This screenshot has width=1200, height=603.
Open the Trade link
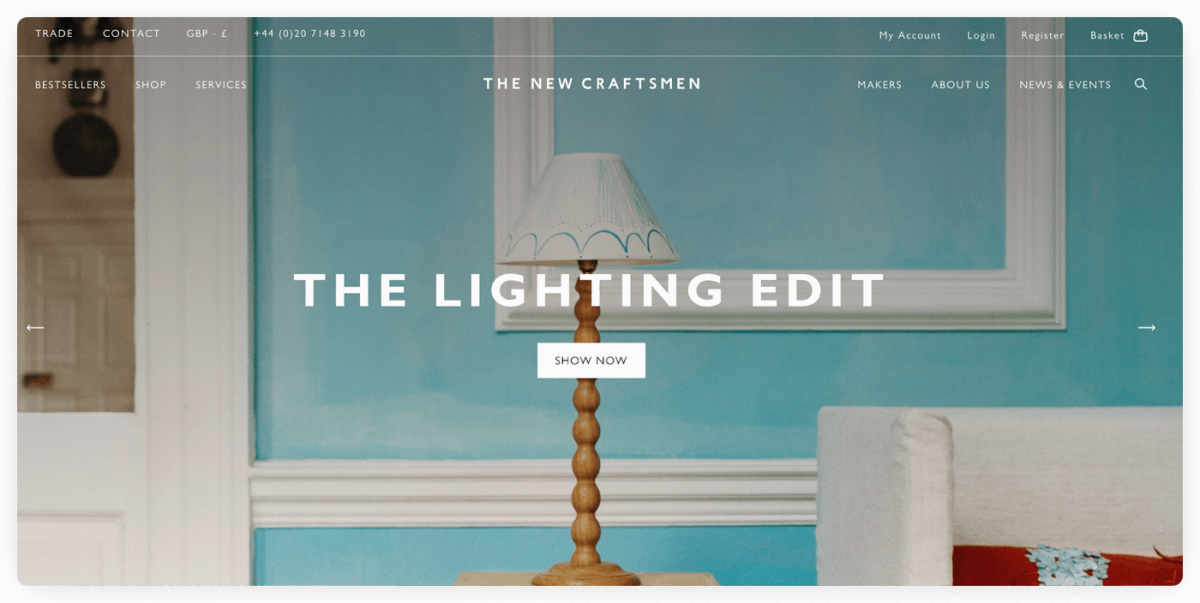[x=54, y=34]
